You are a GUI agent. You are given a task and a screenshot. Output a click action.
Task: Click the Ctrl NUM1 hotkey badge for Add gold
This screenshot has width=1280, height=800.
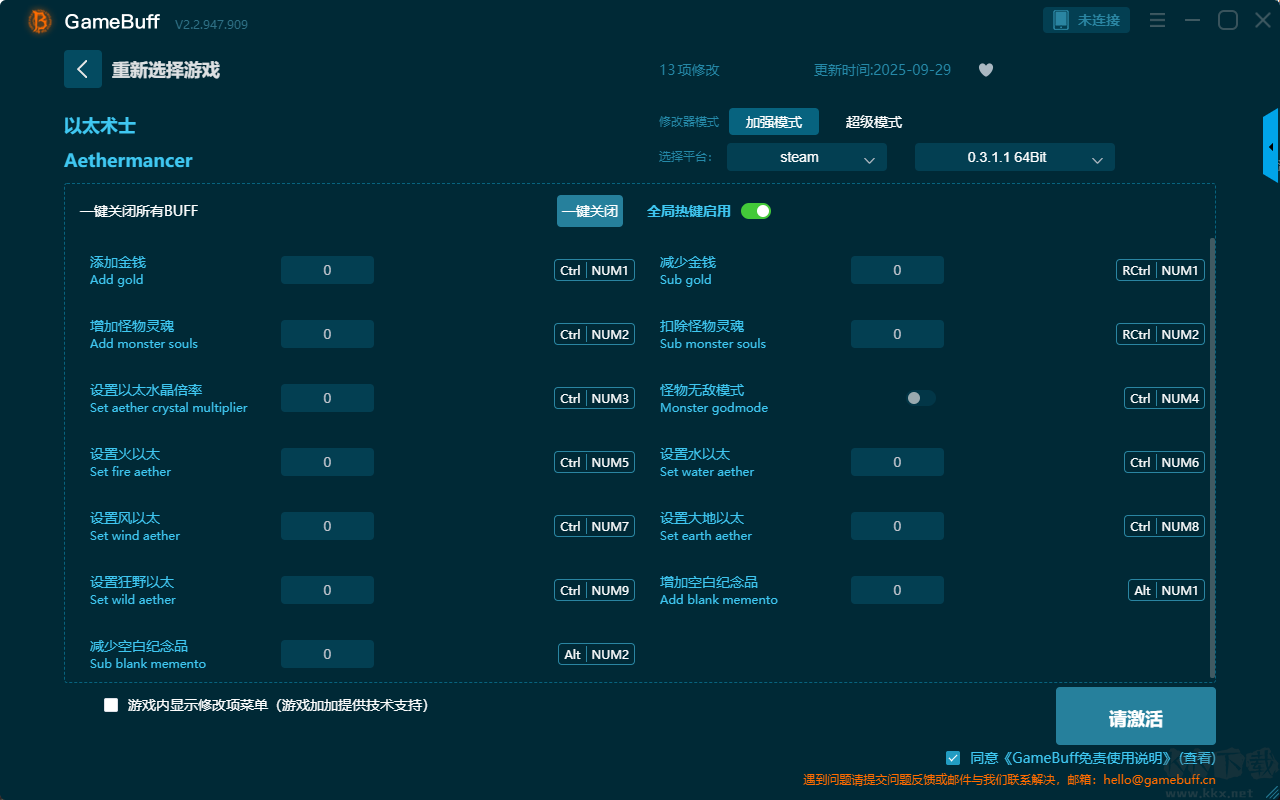[x=594, y=269]
